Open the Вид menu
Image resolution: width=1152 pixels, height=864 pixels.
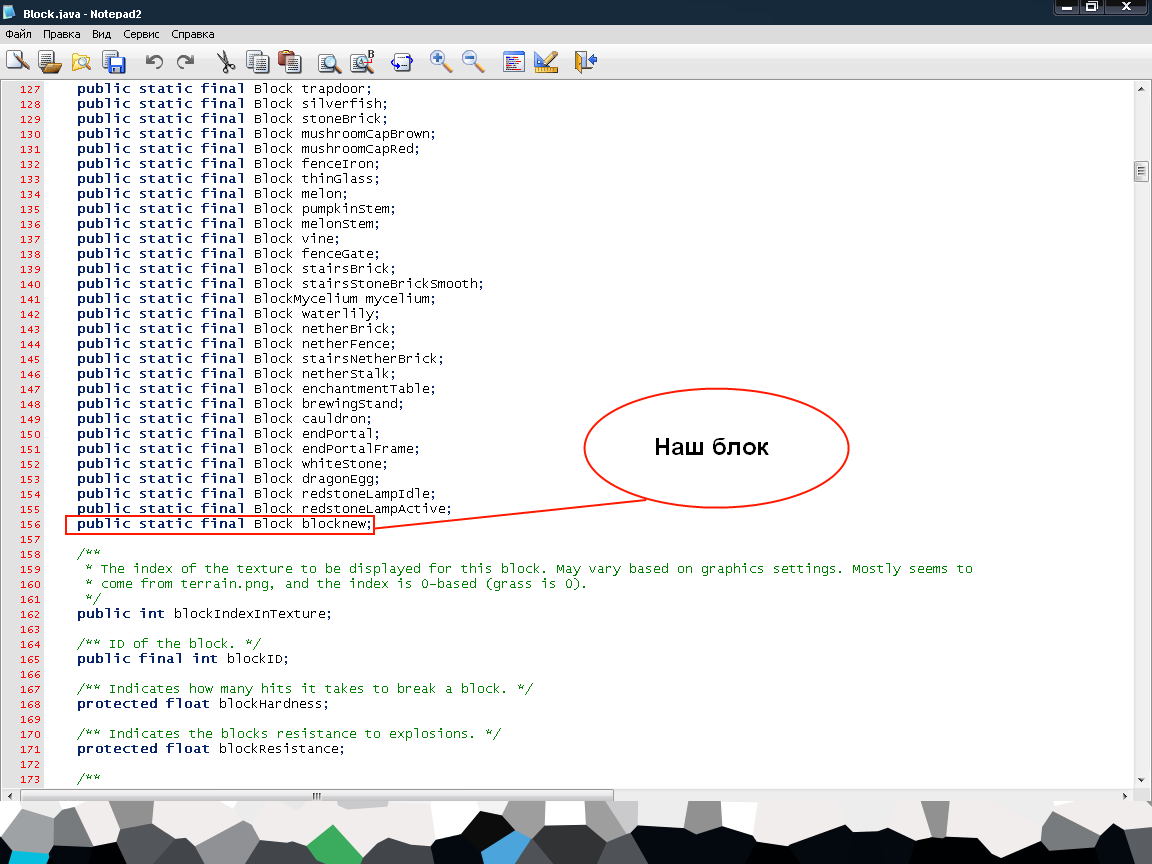click(x=102, y=34)
